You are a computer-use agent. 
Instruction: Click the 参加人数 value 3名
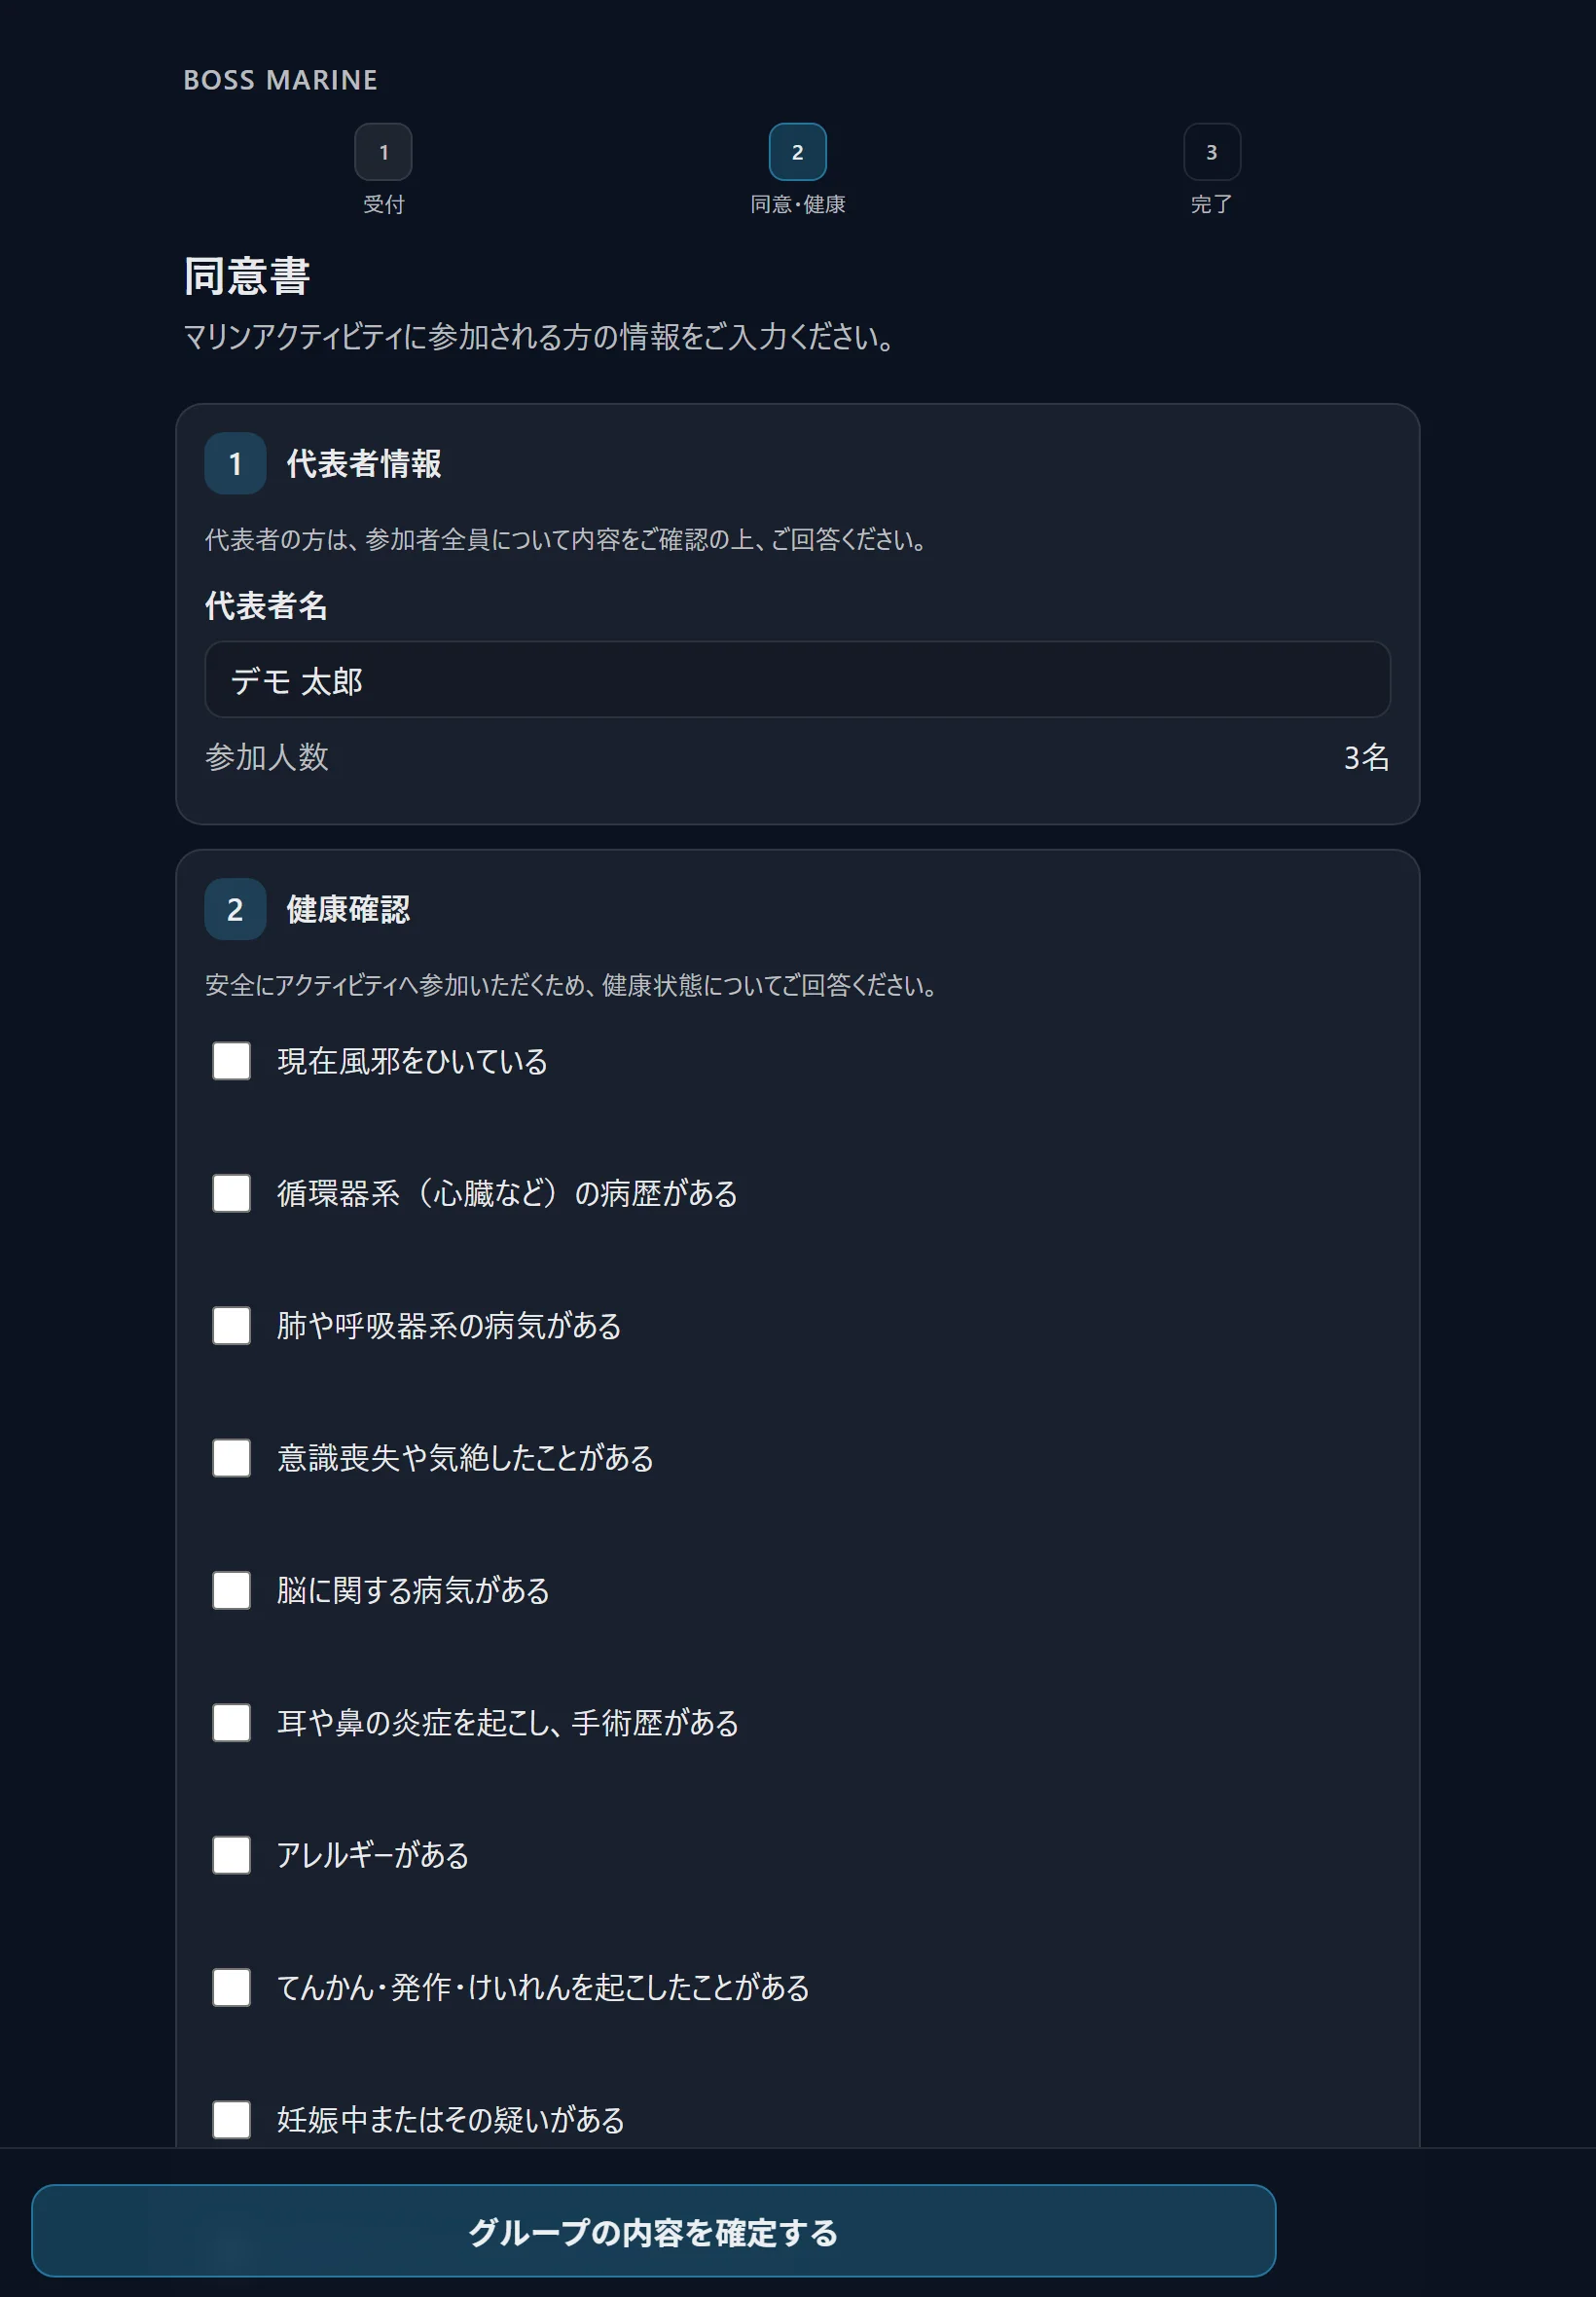[x=1366, y=758]
